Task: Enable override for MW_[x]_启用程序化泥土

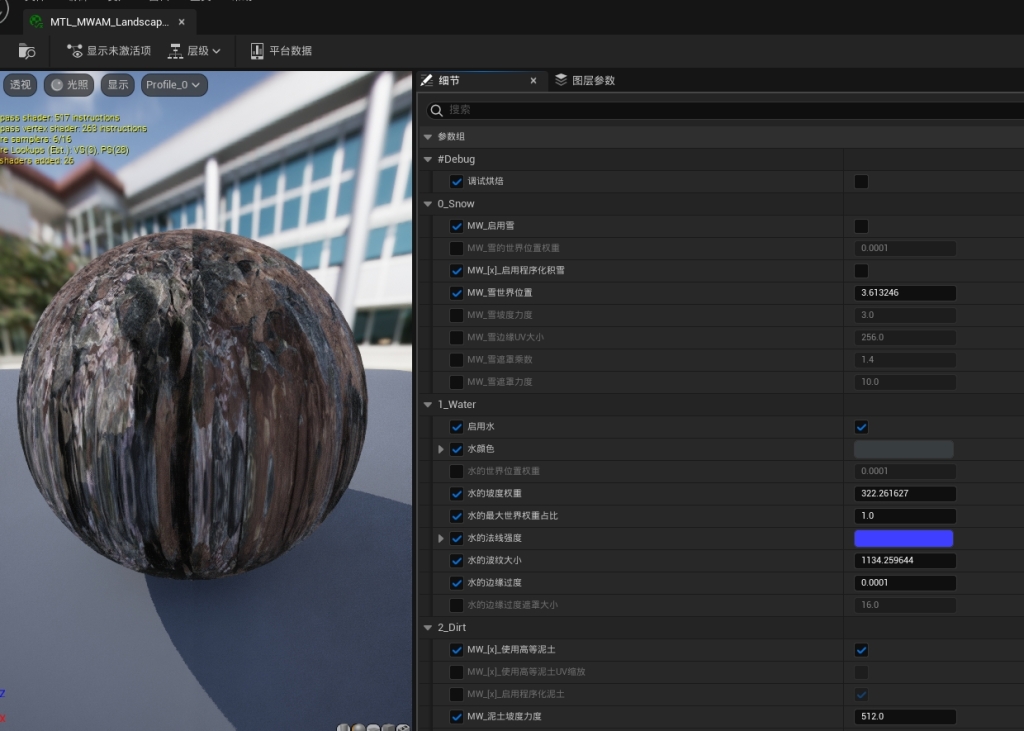Action: click(456, 694)
